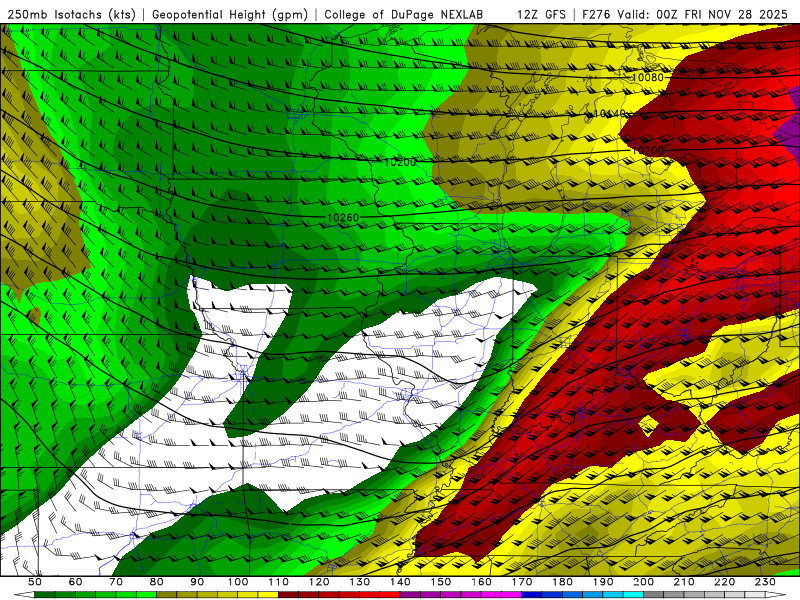
Task: Click the 140 knot colorbar tick label
Action: (400, 582)
